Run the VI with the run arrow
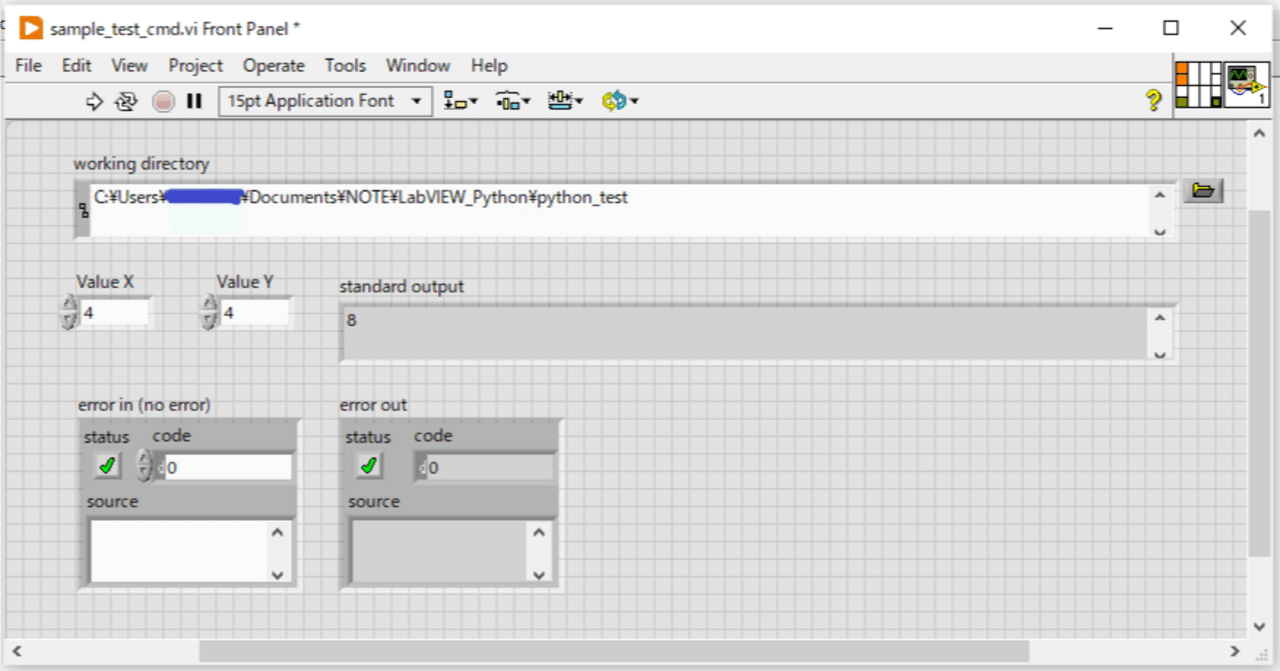The image size is (1280, 671). (x=93, y=100)
